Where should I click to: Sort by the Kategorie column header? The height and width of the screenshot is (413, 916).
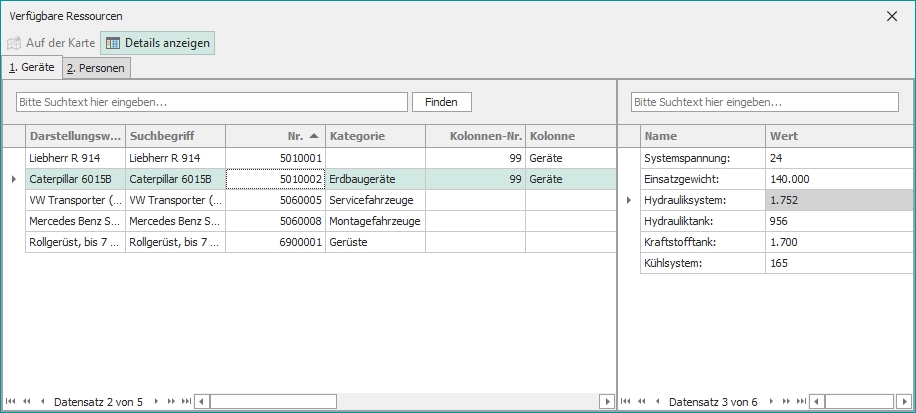pos(375,136)
